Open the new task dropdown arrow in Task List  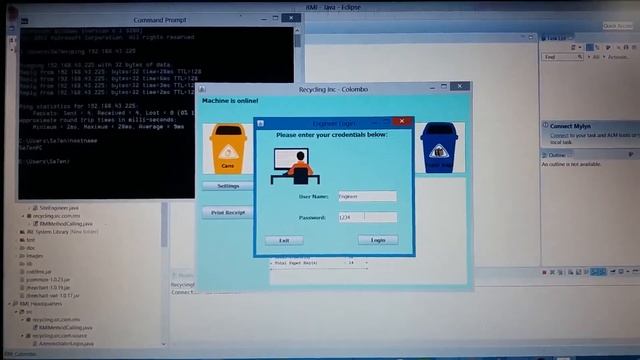click(x=580, y=48)
